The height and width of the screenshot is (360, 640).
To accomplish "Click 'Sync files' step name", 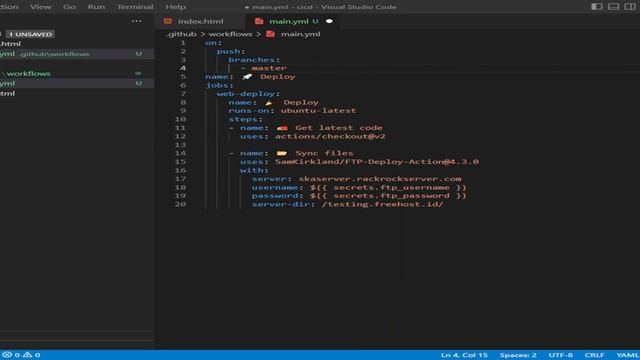I will [324, 153].
